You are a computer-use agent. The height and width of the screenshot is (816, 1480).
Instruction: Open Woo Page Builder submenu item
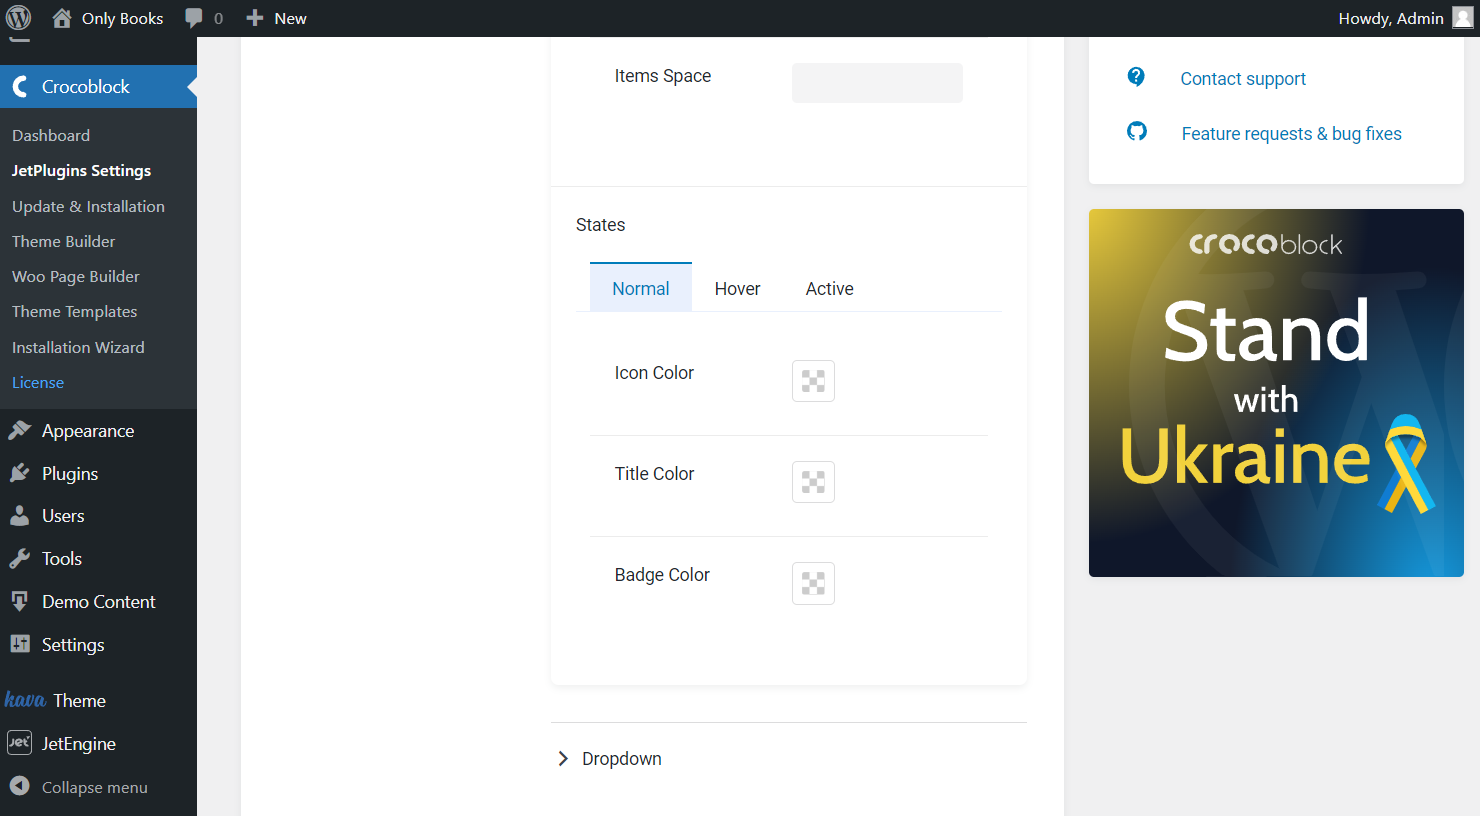click(76, 276)
